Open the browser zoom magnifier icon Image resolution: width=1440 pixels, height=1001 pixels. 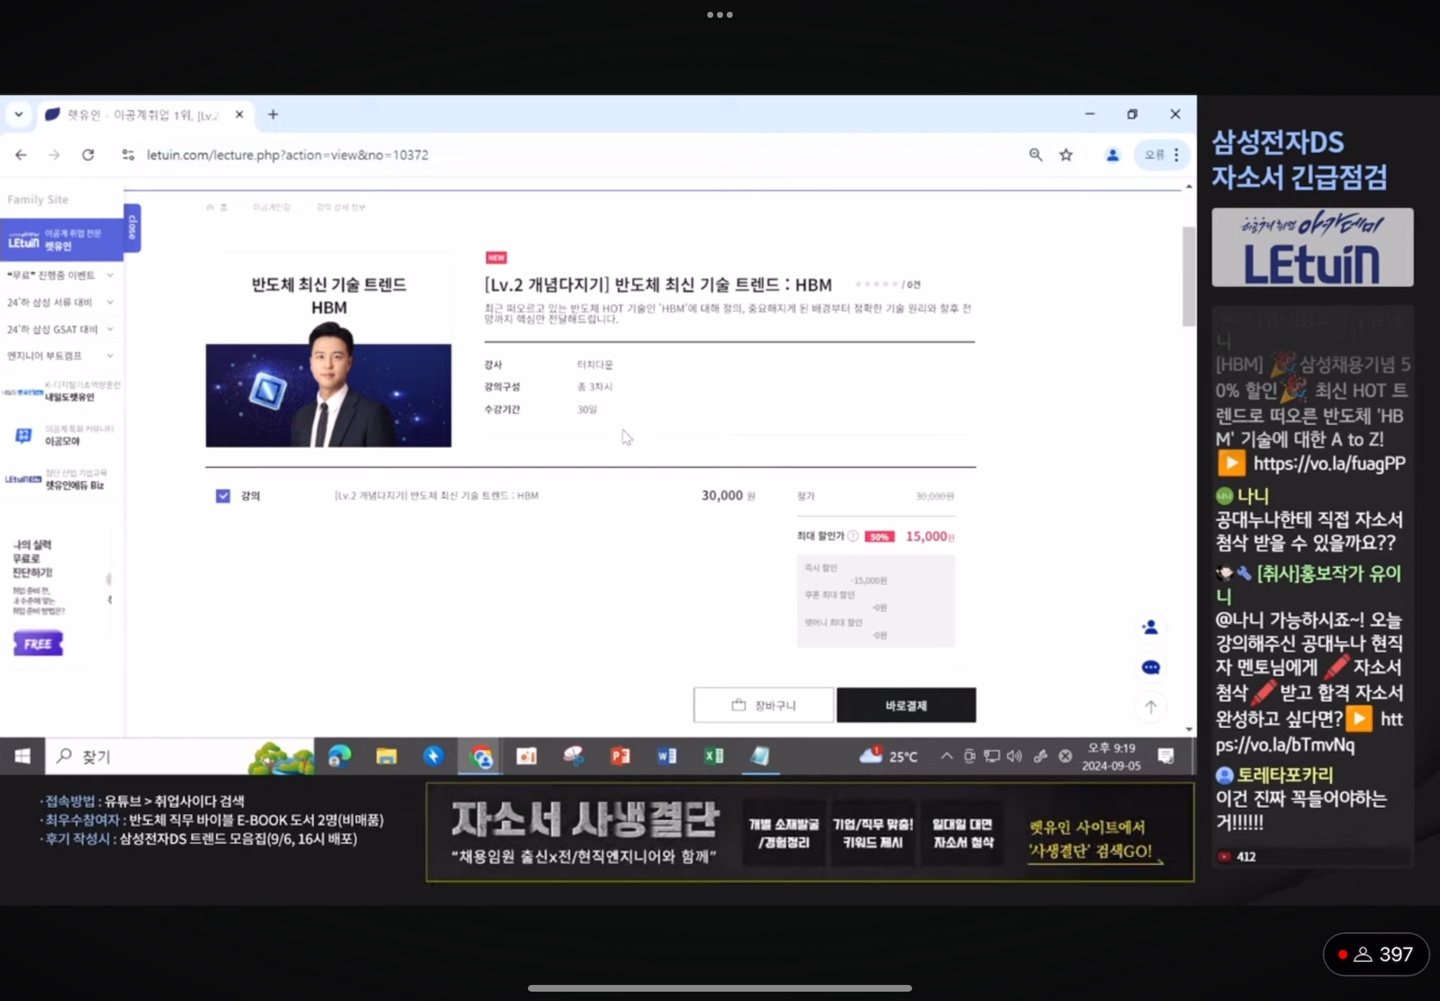tap(1036, 155)
